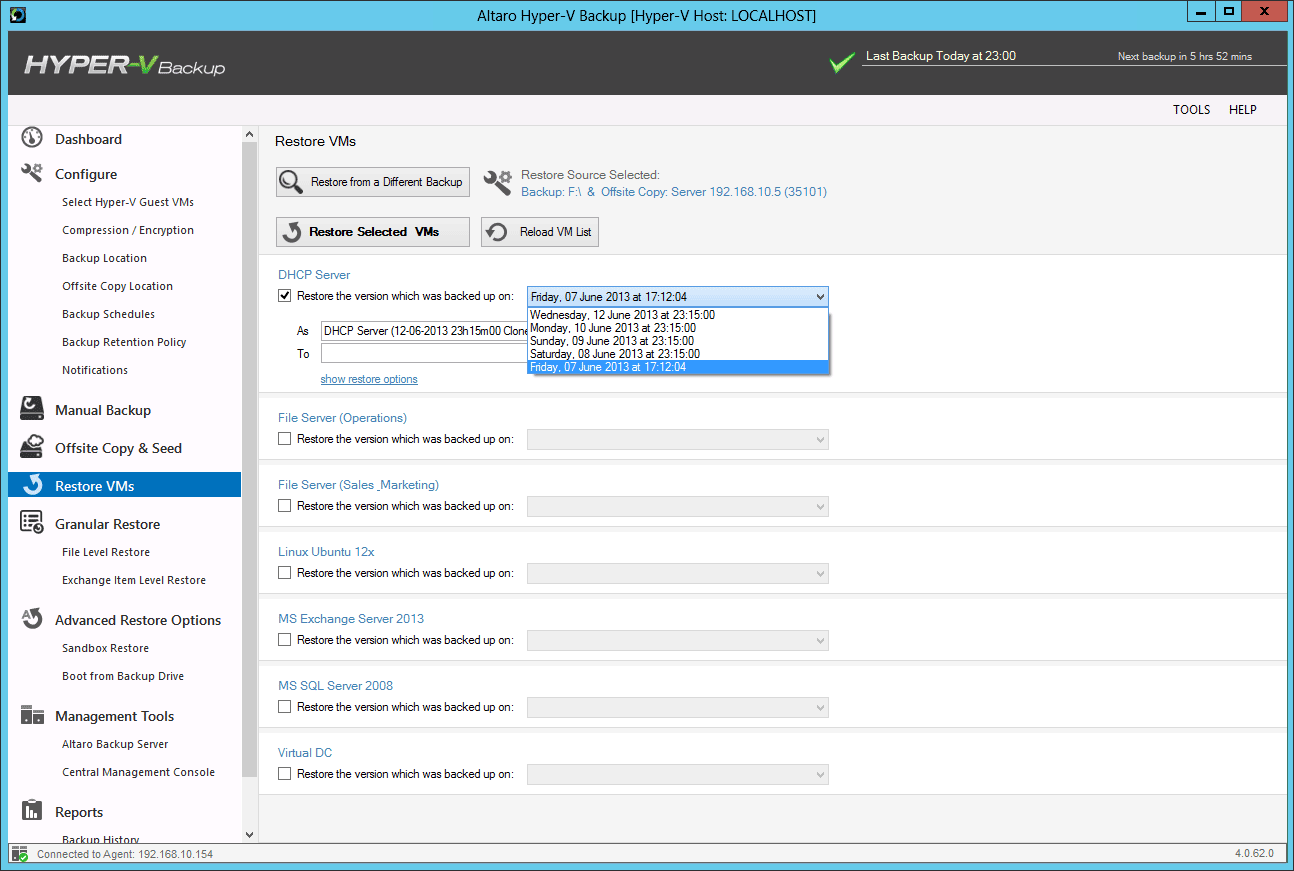Click the Backup F:\ & Offsite Copy source link

point(674,192)
